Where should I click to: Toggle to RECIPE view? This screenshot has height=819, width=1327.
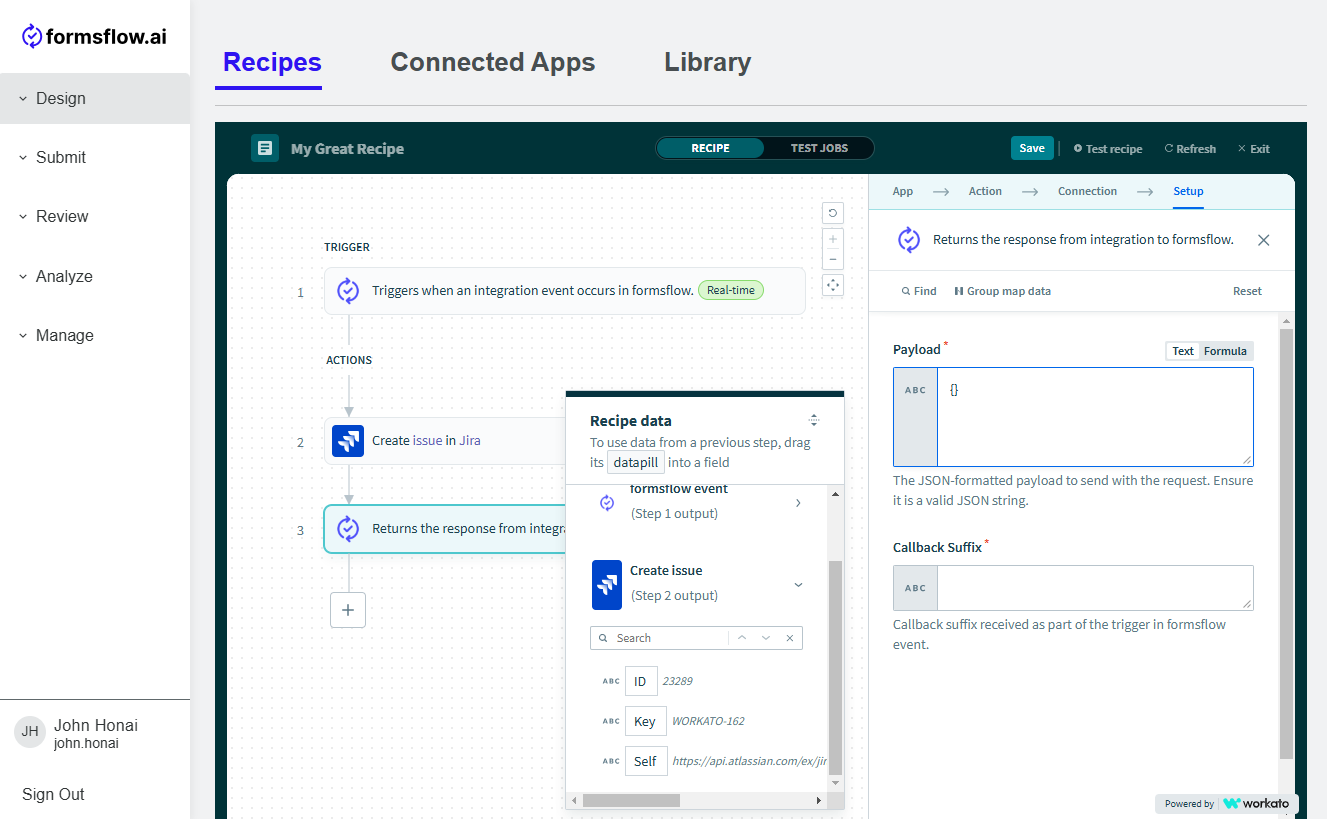coord(710,148)
